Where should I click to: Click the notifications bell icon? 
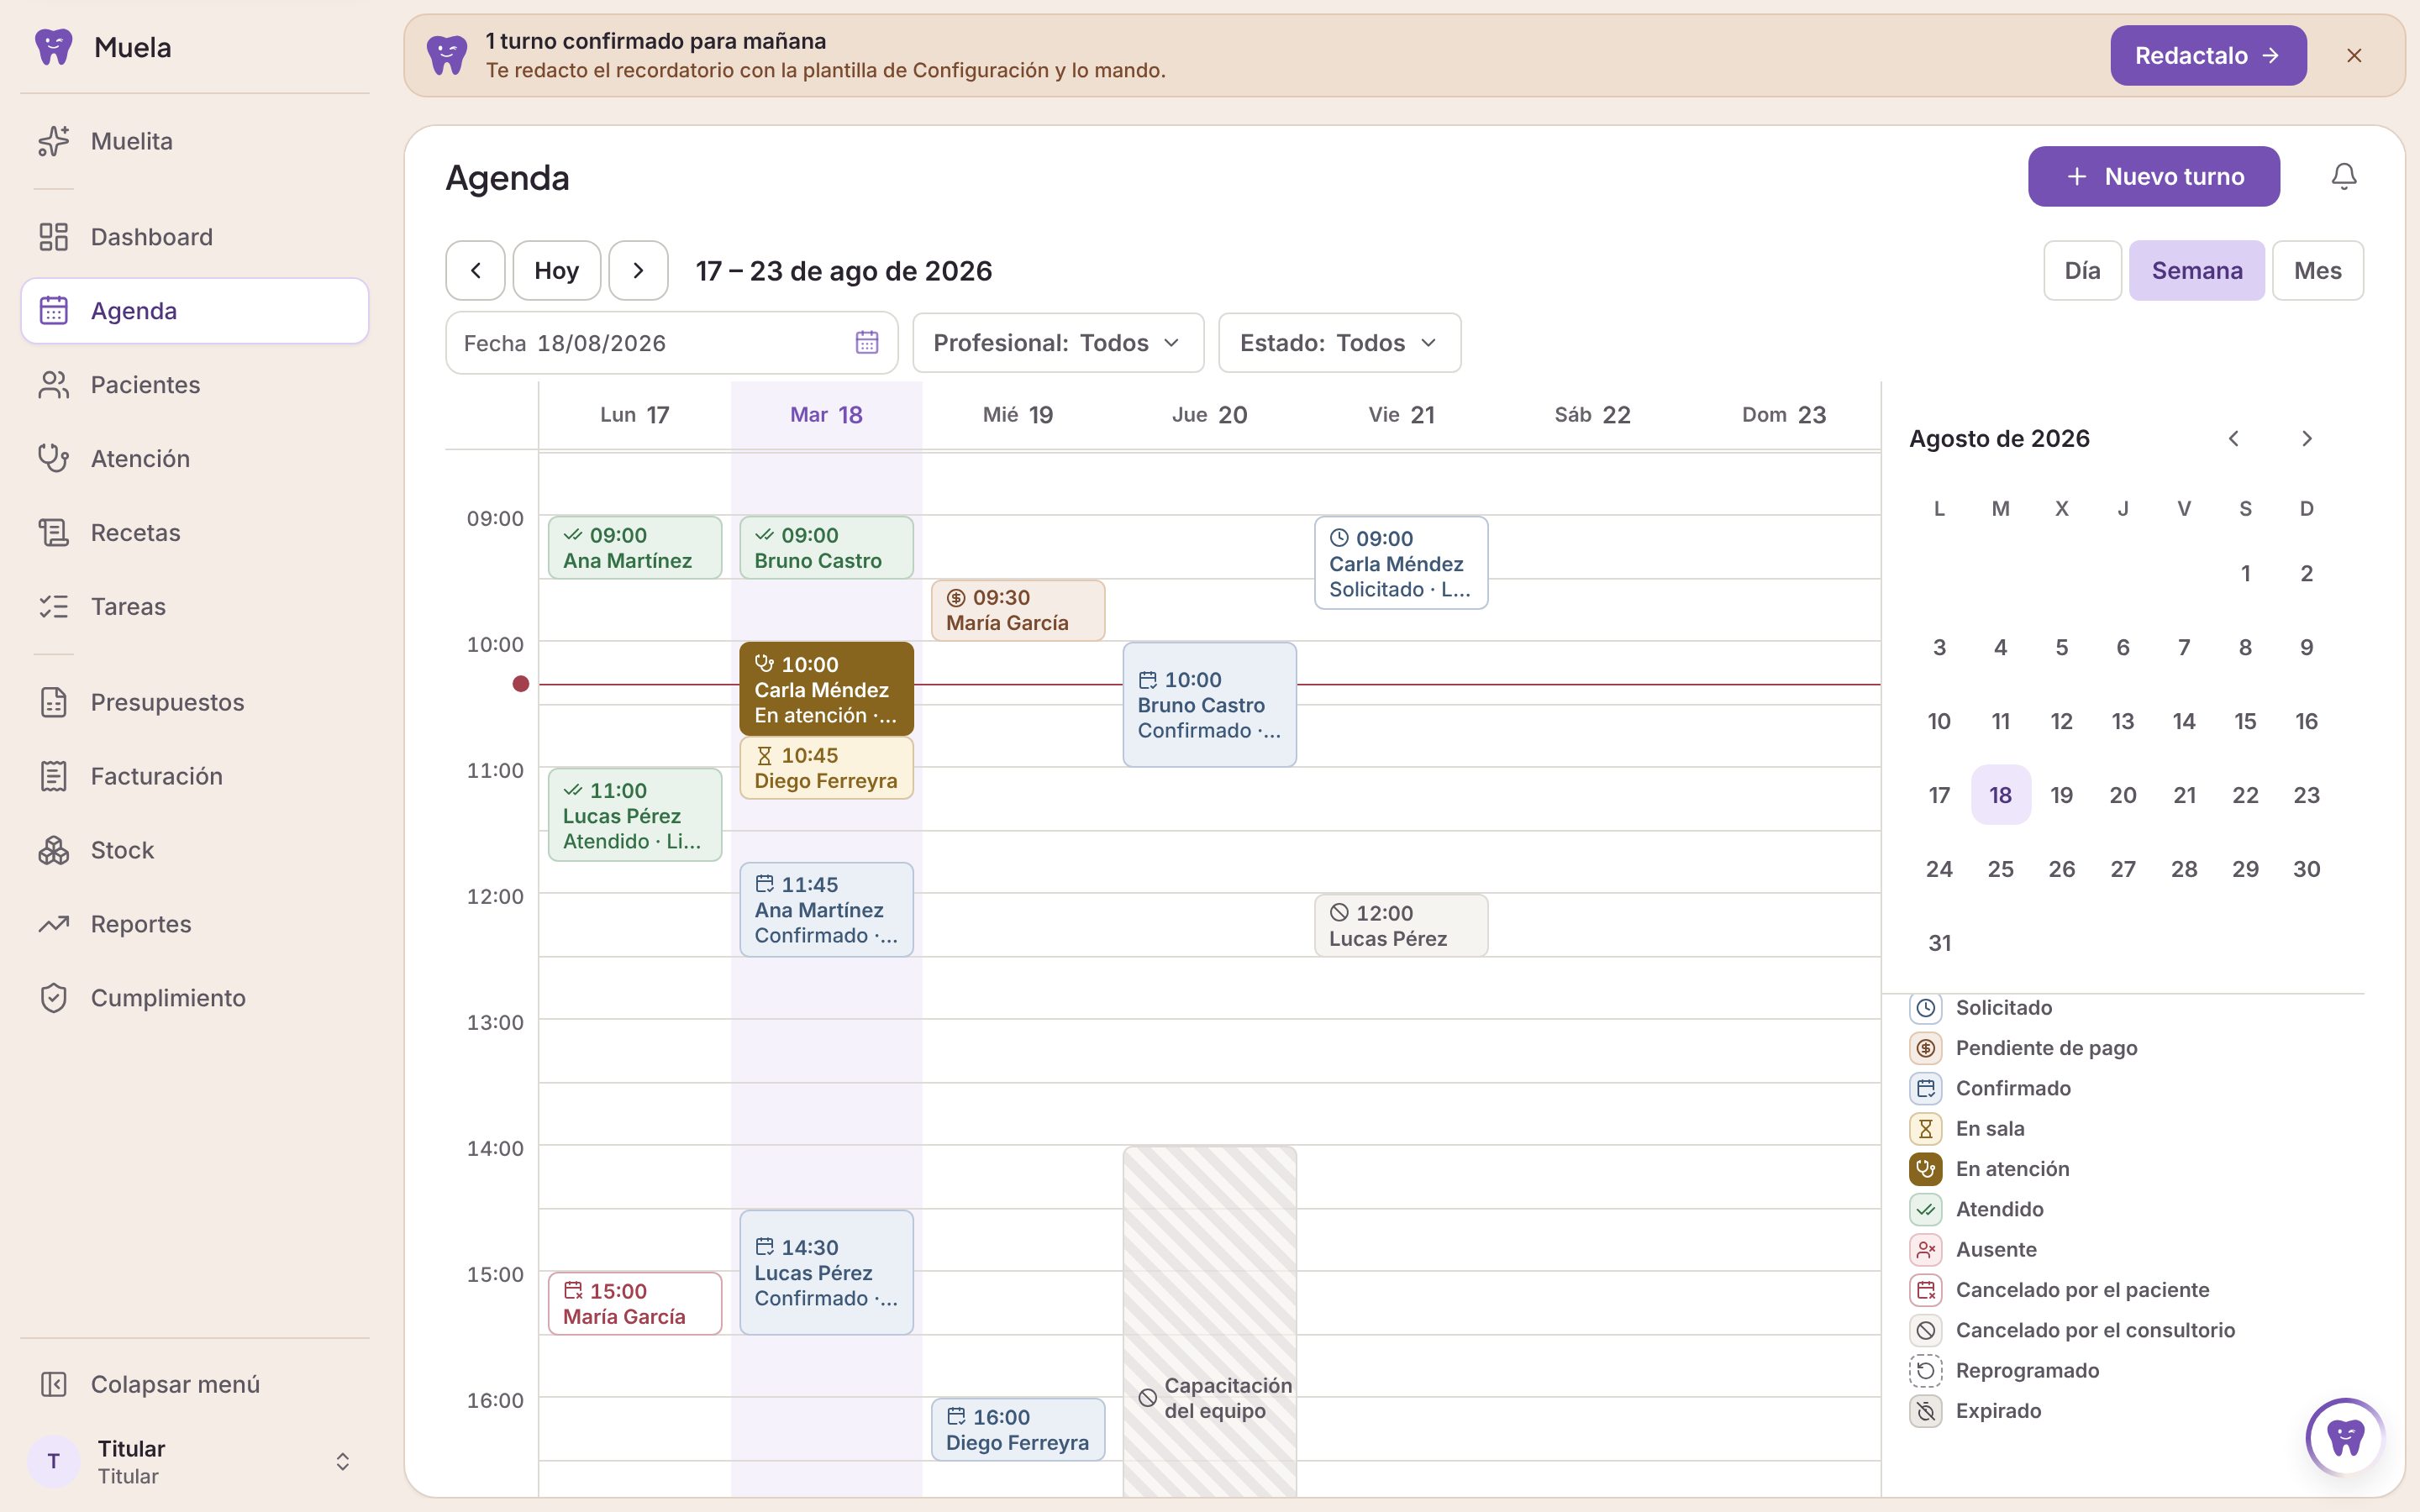click(2343, 177)
